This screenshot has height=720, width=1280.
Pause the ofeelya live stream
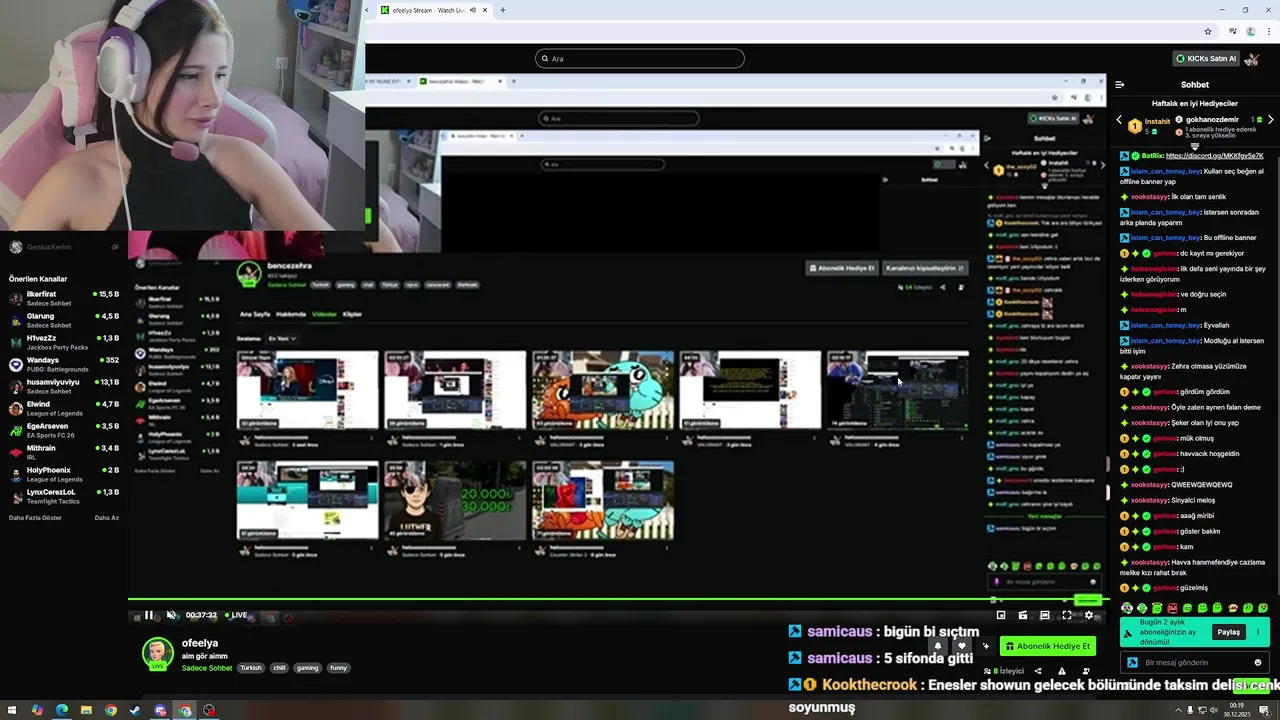tap(149, 615)
